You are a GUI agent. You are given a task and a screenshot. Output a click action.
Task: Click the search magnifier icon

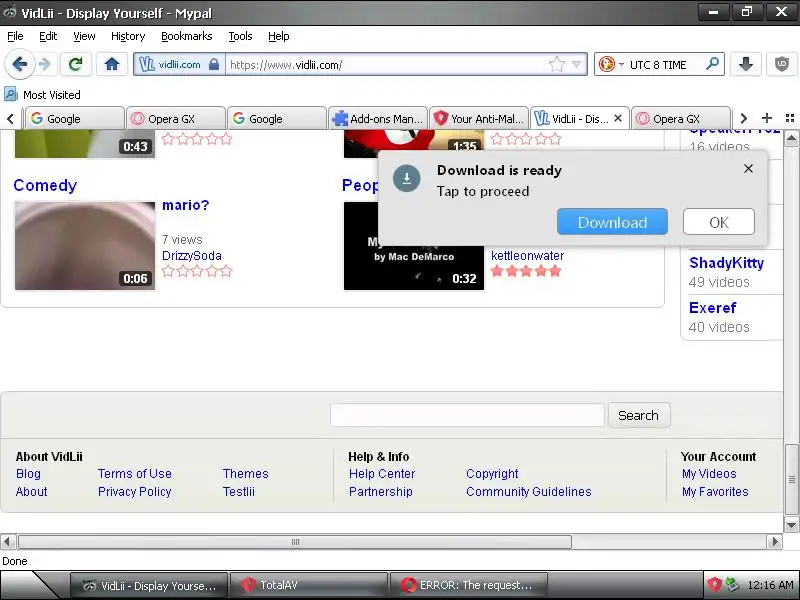click(x=712, y=64)
